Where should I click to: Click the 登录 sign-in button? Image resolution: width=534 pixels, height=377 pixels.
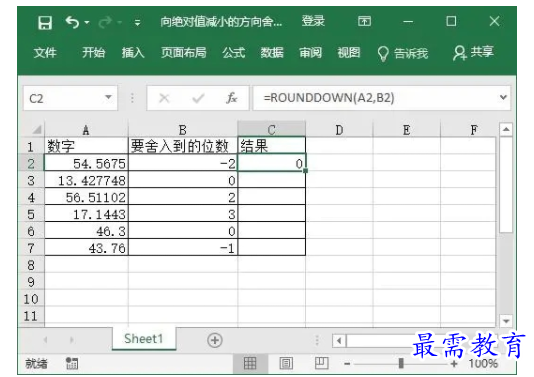(x=313, y=21)
